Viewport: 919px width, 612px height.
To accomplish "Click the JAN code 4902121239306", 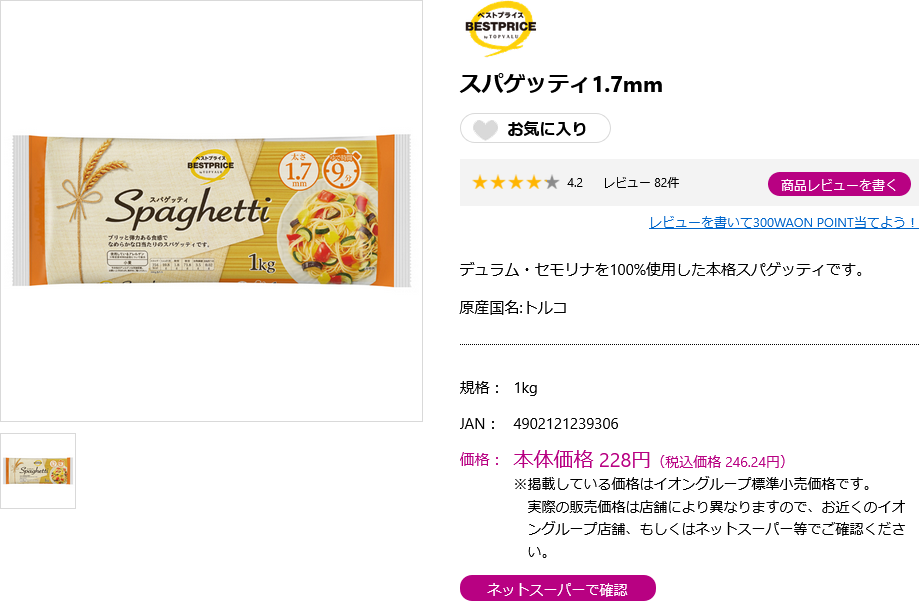I will (x=565, y=424).
